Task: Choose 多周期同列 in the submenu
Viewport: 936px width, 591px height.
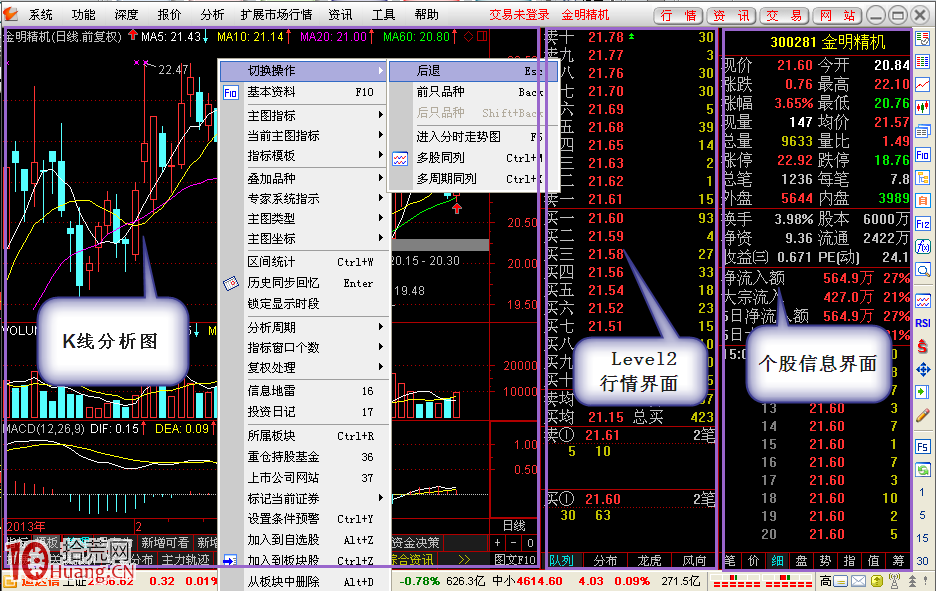Action: (x=473, y=179)
